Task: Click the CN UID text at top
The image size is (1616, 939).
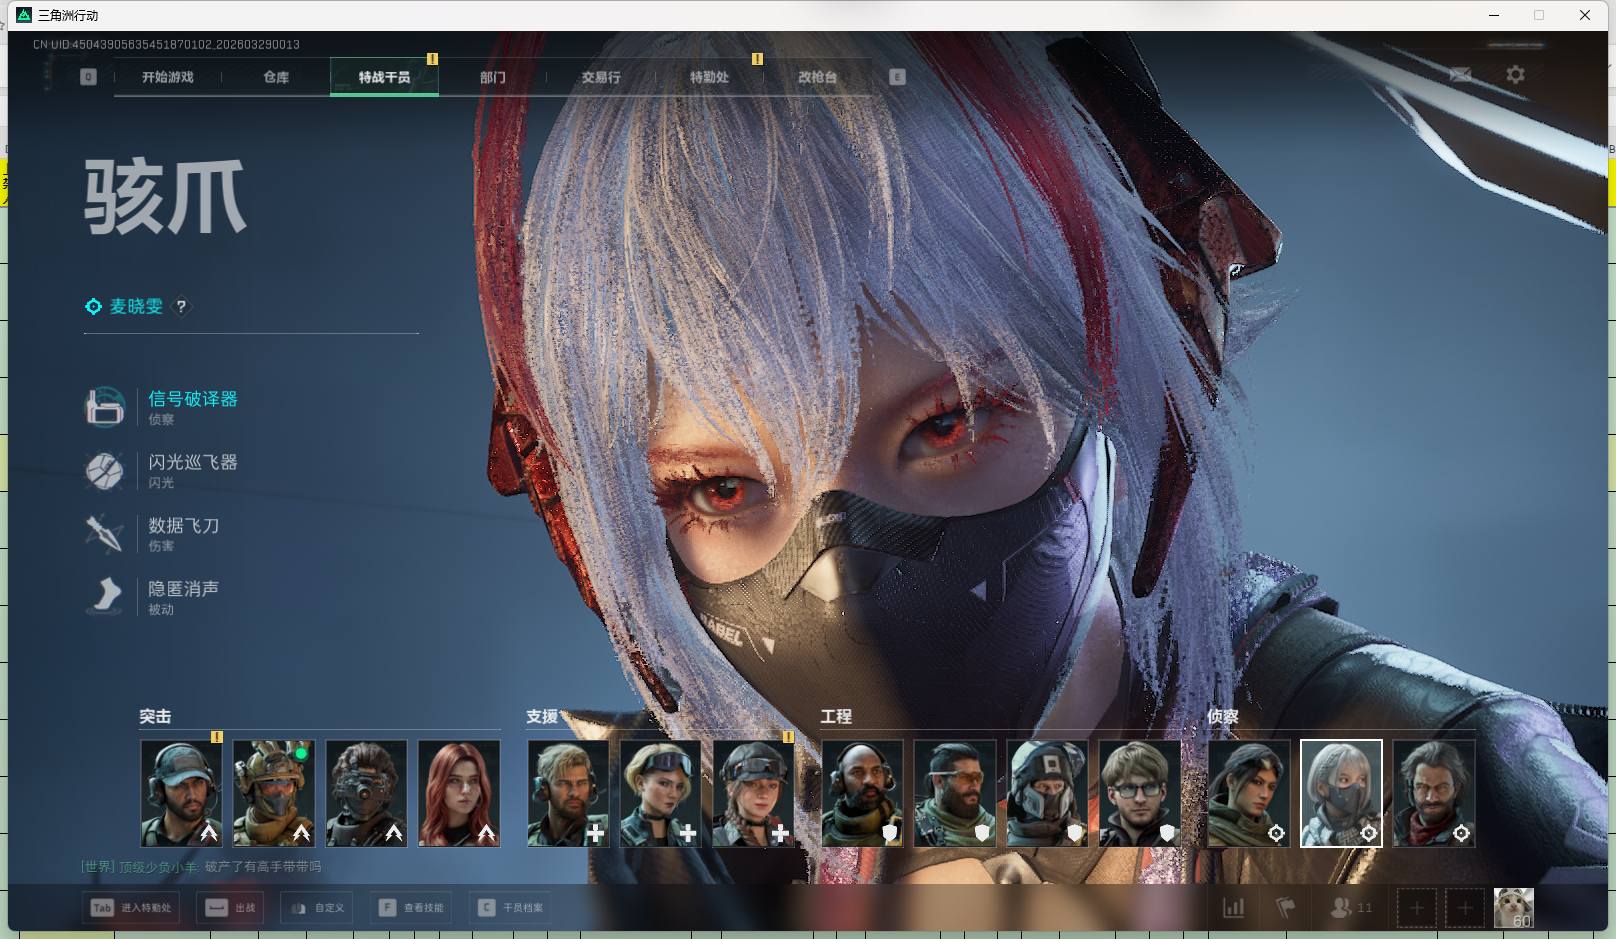Action: click(x=166, y=44)
